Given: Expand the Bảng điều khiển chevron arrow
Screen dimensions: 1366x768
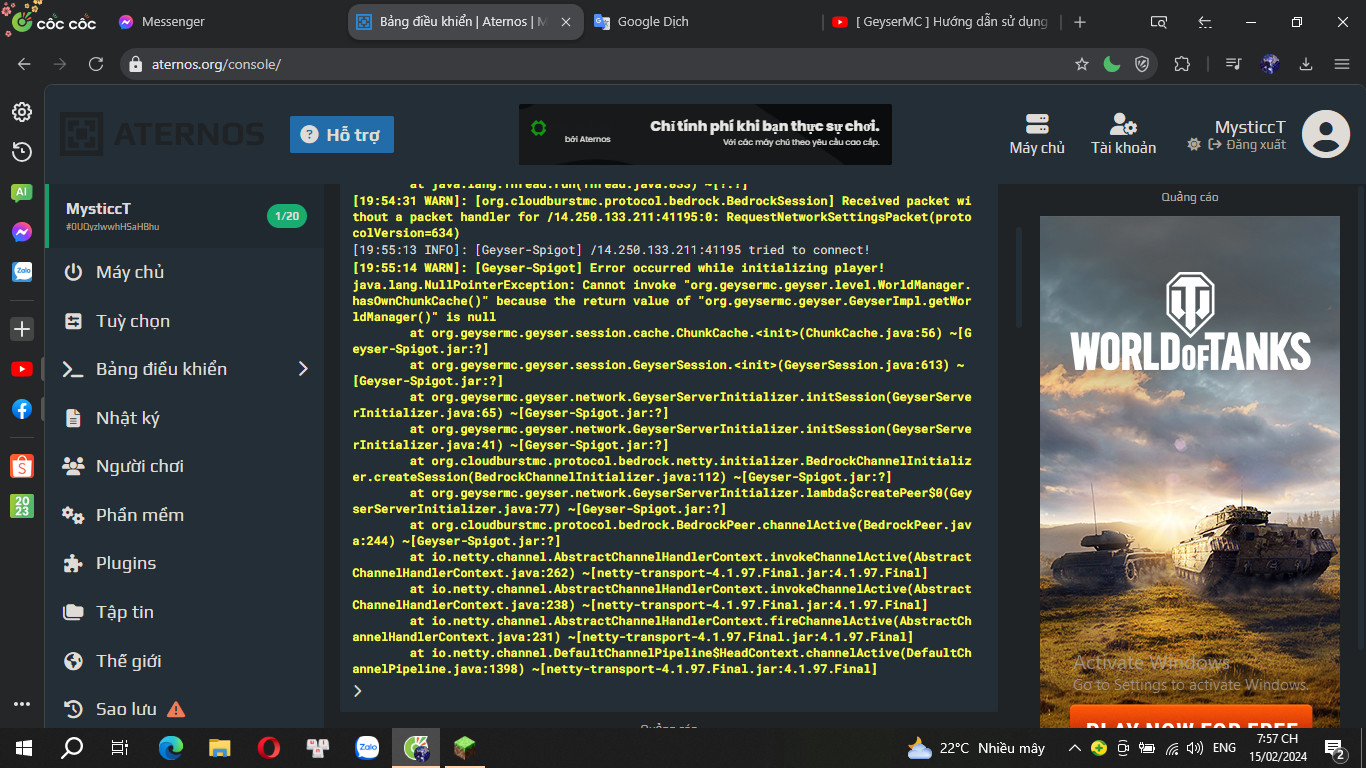Looking at the screenshot, I should [x=304, y=369].
